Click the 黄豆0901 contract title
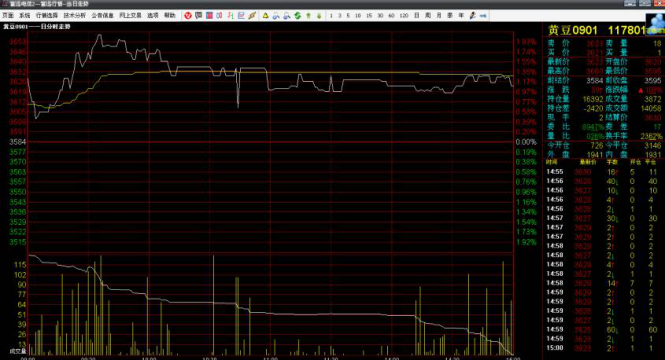This screenshot has width=665, height=360. (573, 31)
